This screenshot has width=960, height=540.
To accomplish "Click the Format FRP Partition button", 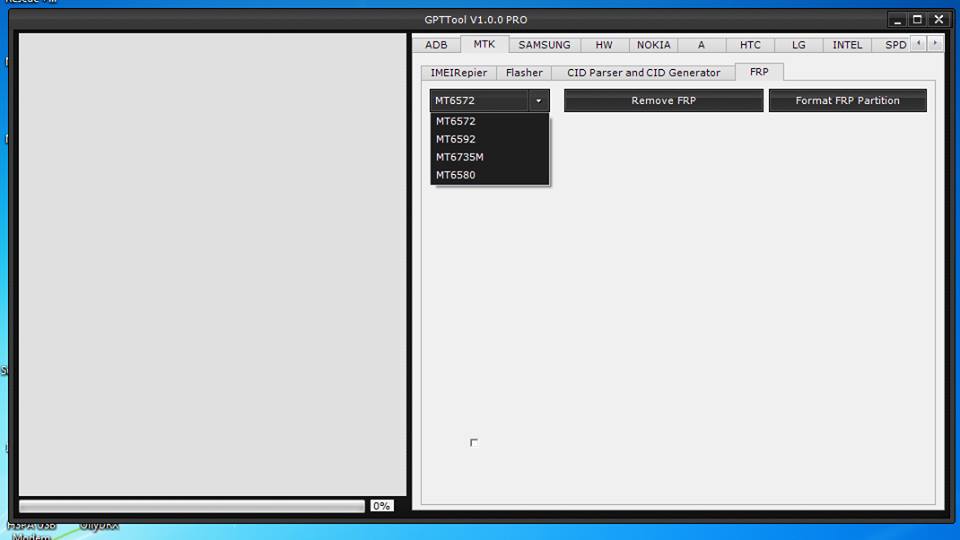I will [x=847, y=100].
